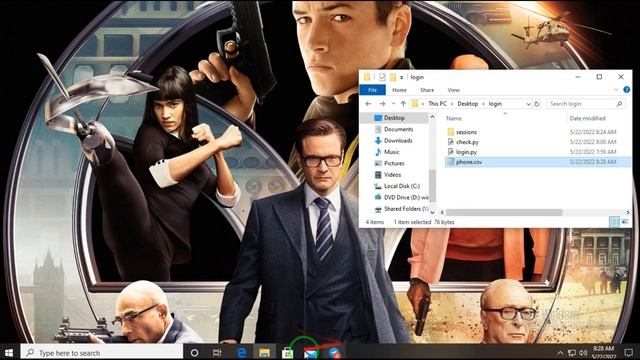The image size is (640, 360).
Task: Switch to Details view in status bar
Action: click(x=614, y=222)
